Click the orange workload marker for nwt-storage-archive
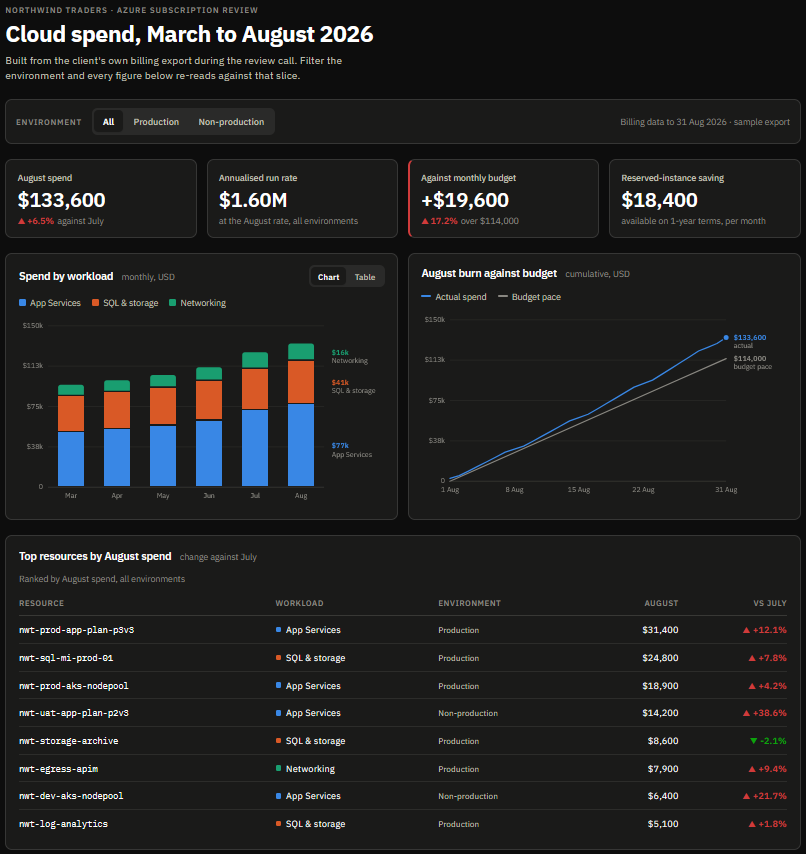 [x=278, y=741]
